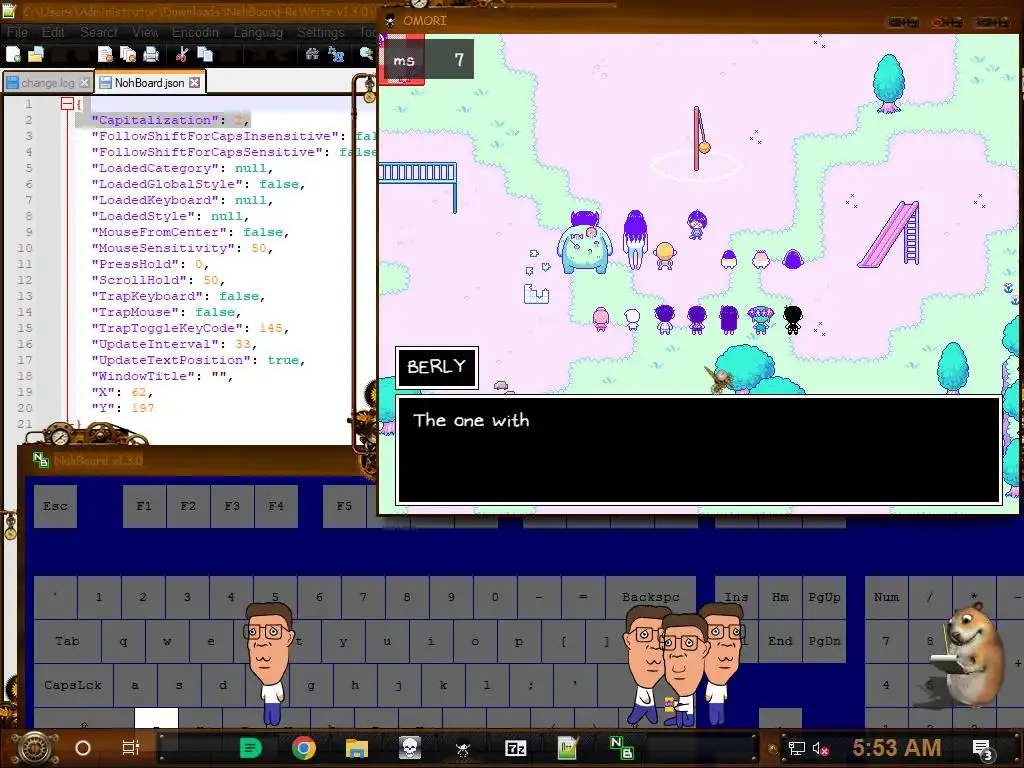The width and height of the screenshot is (1024, 768).
Task: Click the 'k' key in NohBoard
Action: (x=443, y=685)
